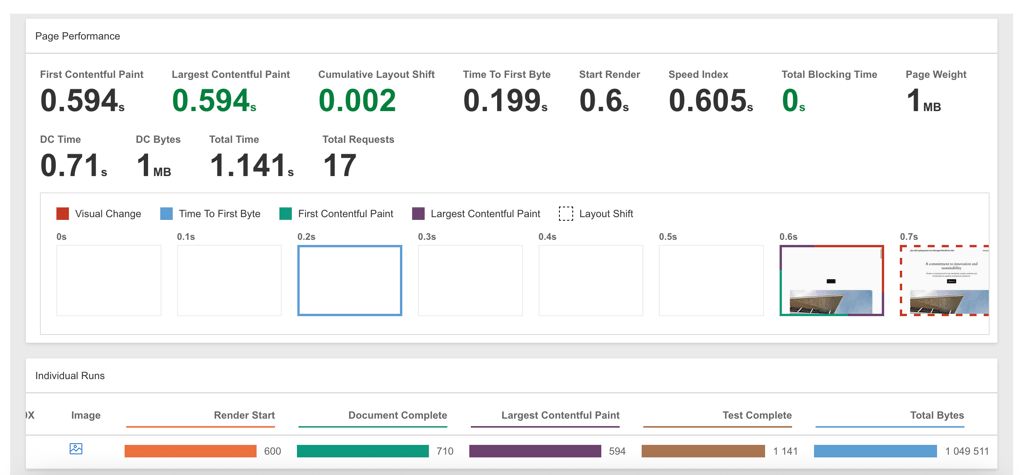
Task: Open the 0.2s blue-outlined filmstrip frame
Action: point(349,280)
